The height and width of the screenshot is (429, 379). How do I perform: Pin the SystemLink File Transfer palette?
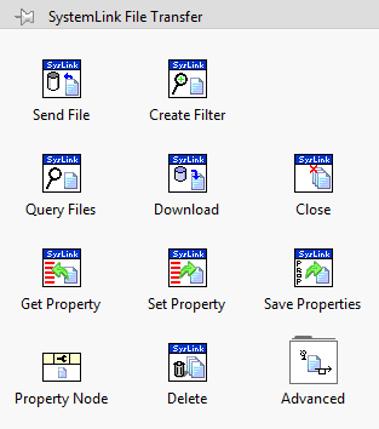click(x=25, y=17)
